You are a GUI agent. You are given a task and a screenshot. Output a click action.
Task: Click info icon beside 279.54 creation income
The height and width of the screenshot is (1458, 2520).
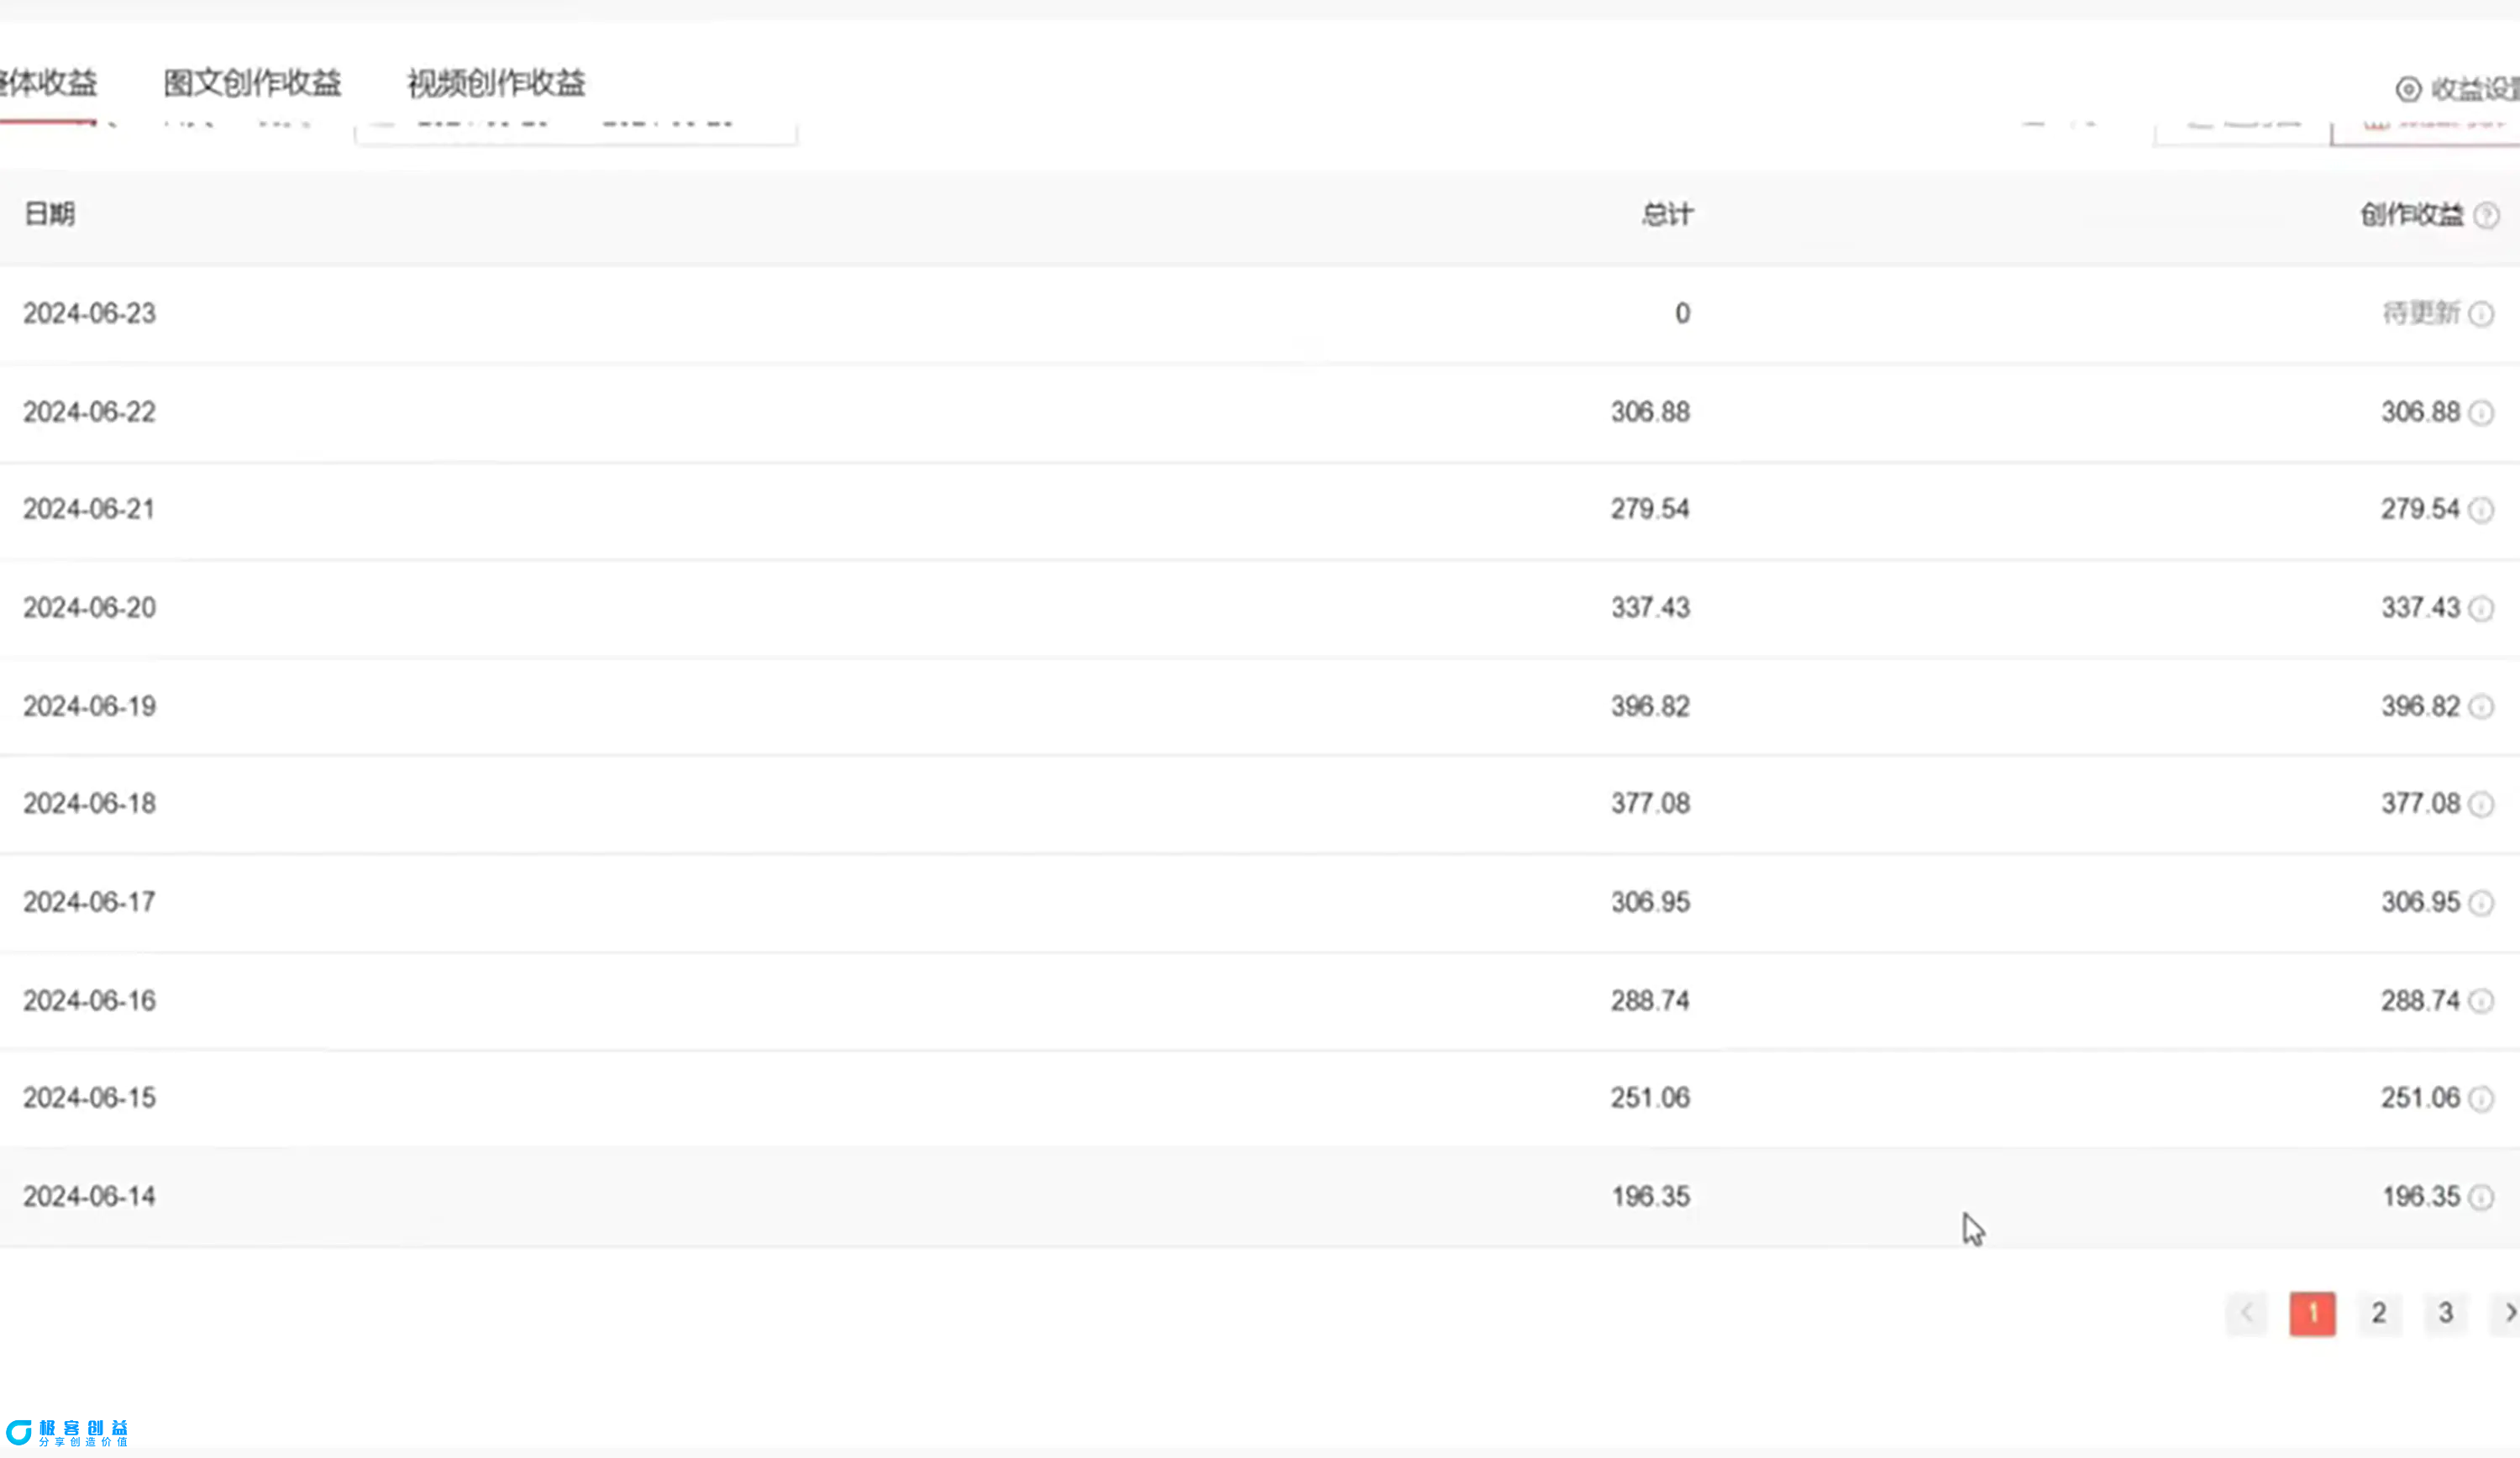tap(2481, 511)
